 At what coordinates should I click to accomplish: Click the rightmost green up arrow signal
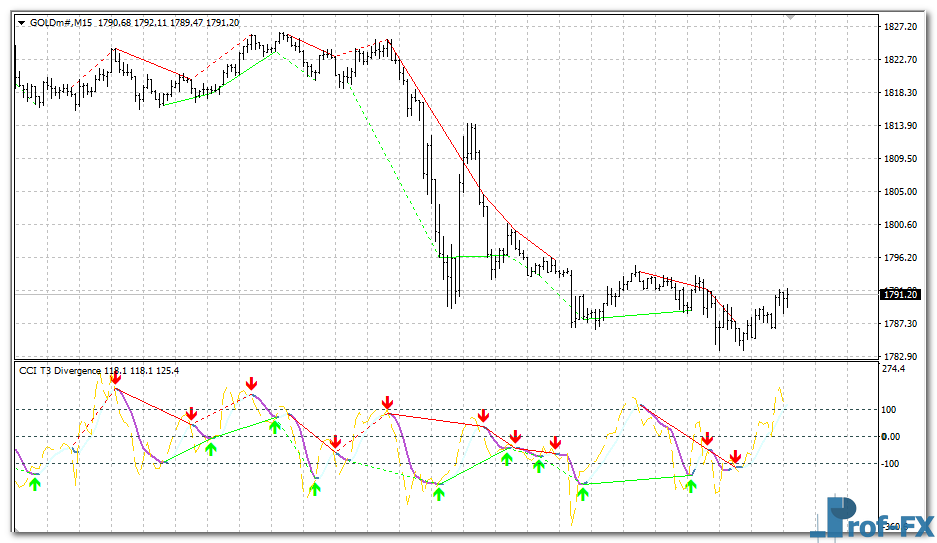point(691,485)
